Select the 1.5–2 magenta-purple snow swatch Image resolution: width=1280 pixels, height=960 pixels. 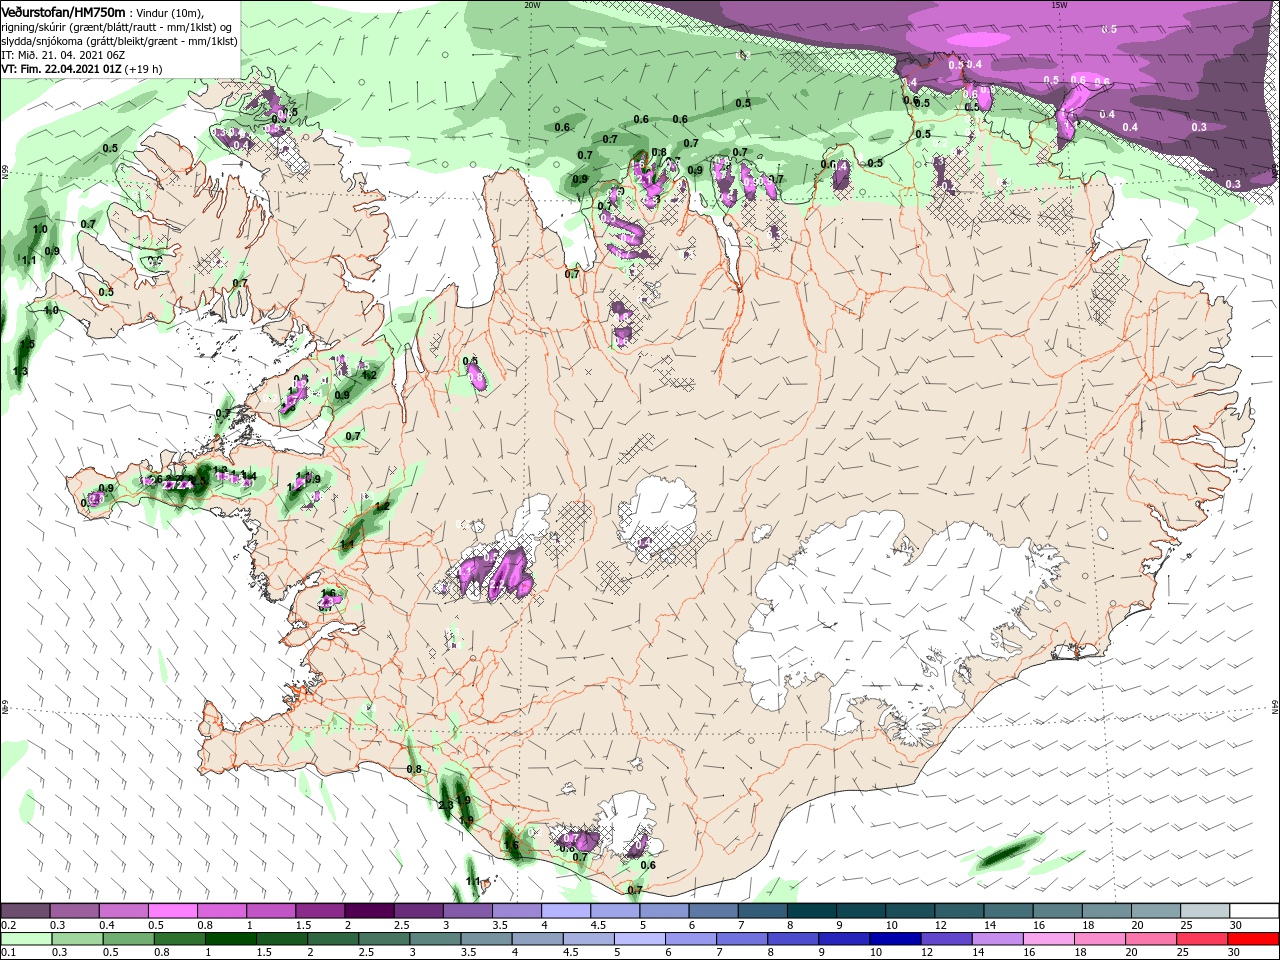(x=320, y=912)
